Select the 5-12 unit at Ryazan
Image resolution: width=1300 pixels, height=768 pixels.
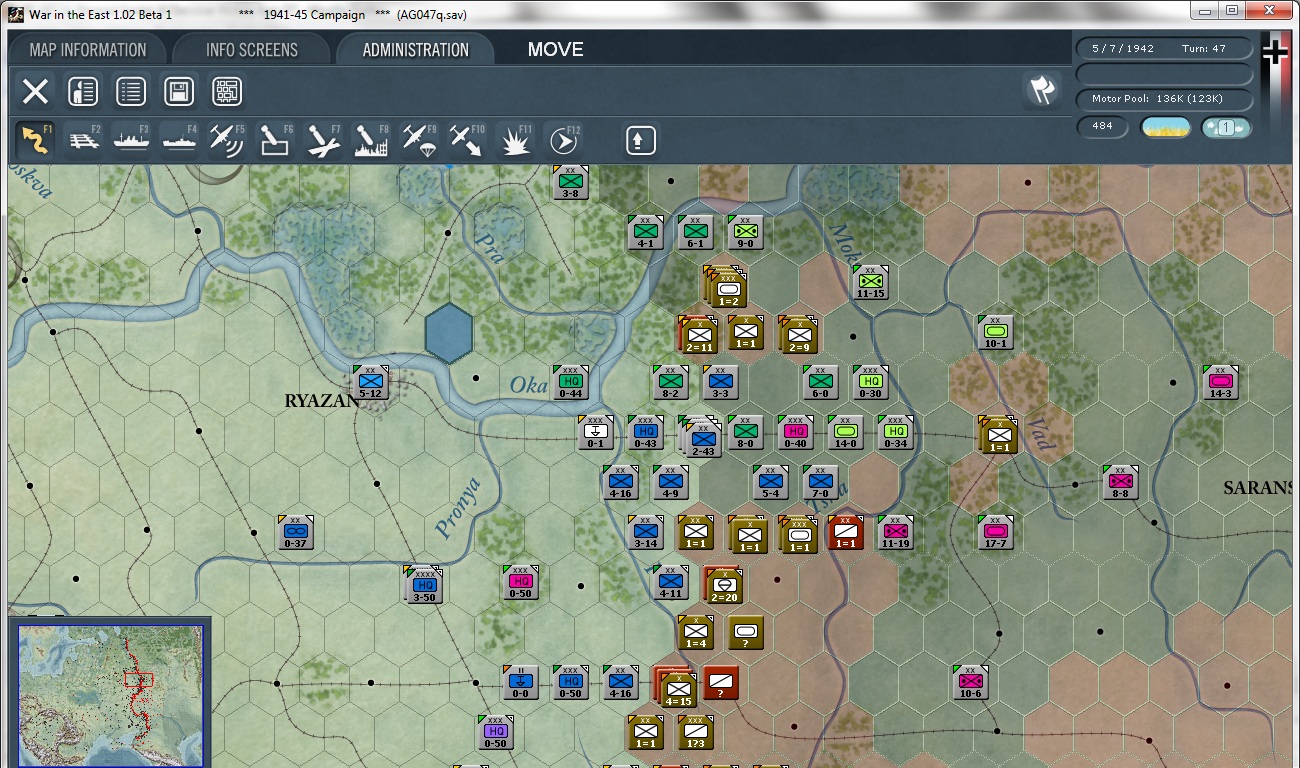tap(371, 382)
